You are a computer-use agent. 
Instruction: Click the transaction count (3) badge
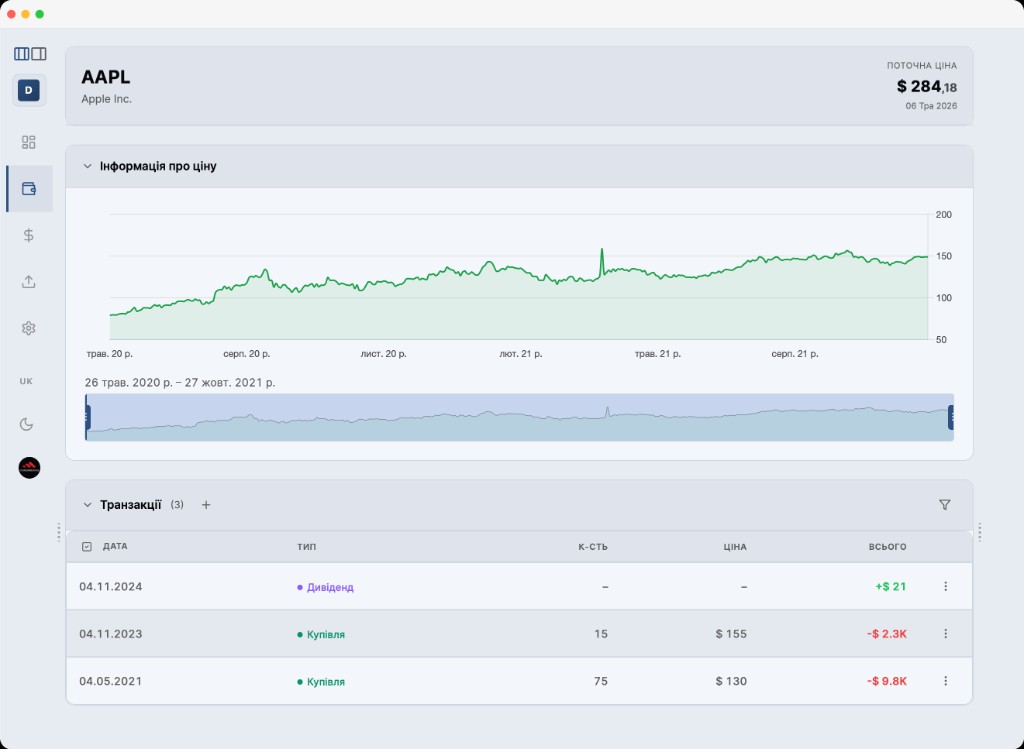(177, 505)
